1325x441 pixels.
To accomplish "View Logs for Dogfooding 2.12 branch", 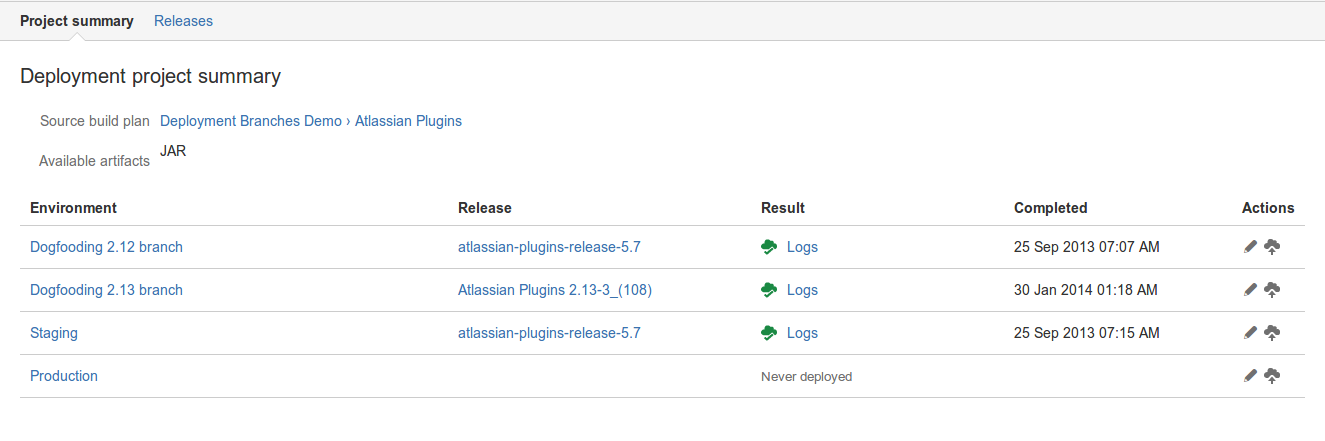I will pyautogui.click(x=802, y=247).
